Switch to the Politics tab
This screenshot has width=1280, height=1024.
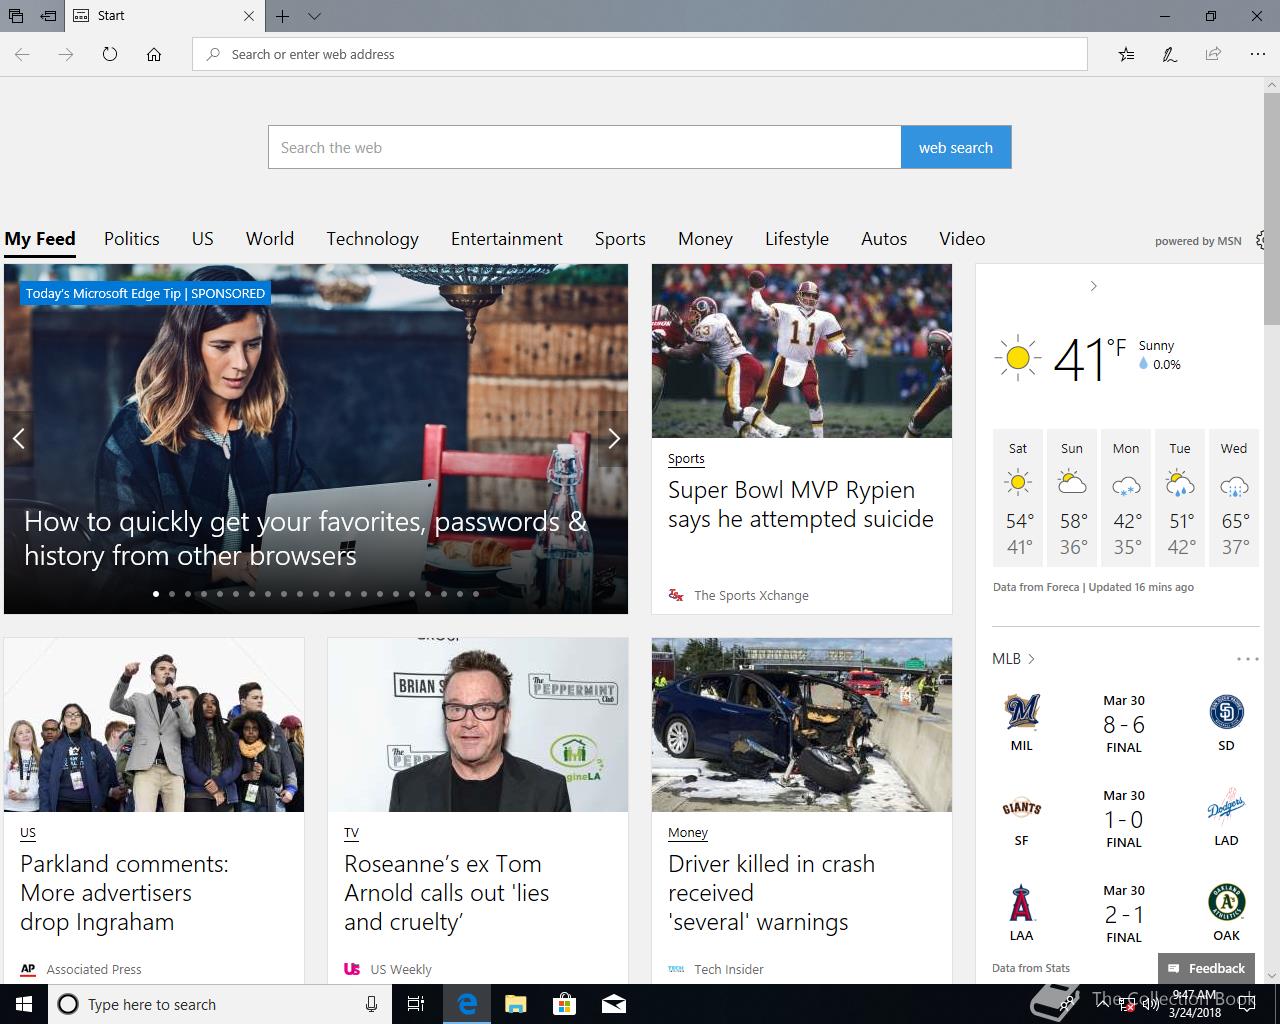pos(132,239)
